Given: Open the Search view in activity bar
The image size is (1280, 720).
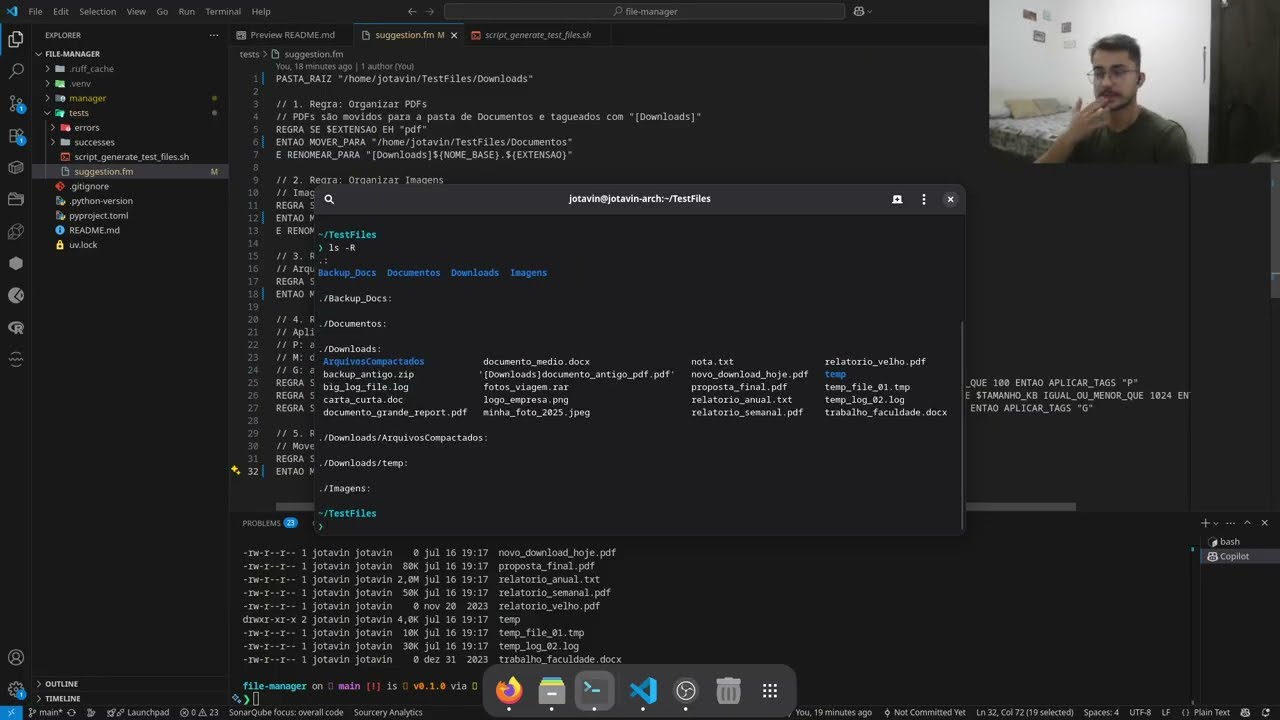Looking at the screenshot, I should 15,72.
